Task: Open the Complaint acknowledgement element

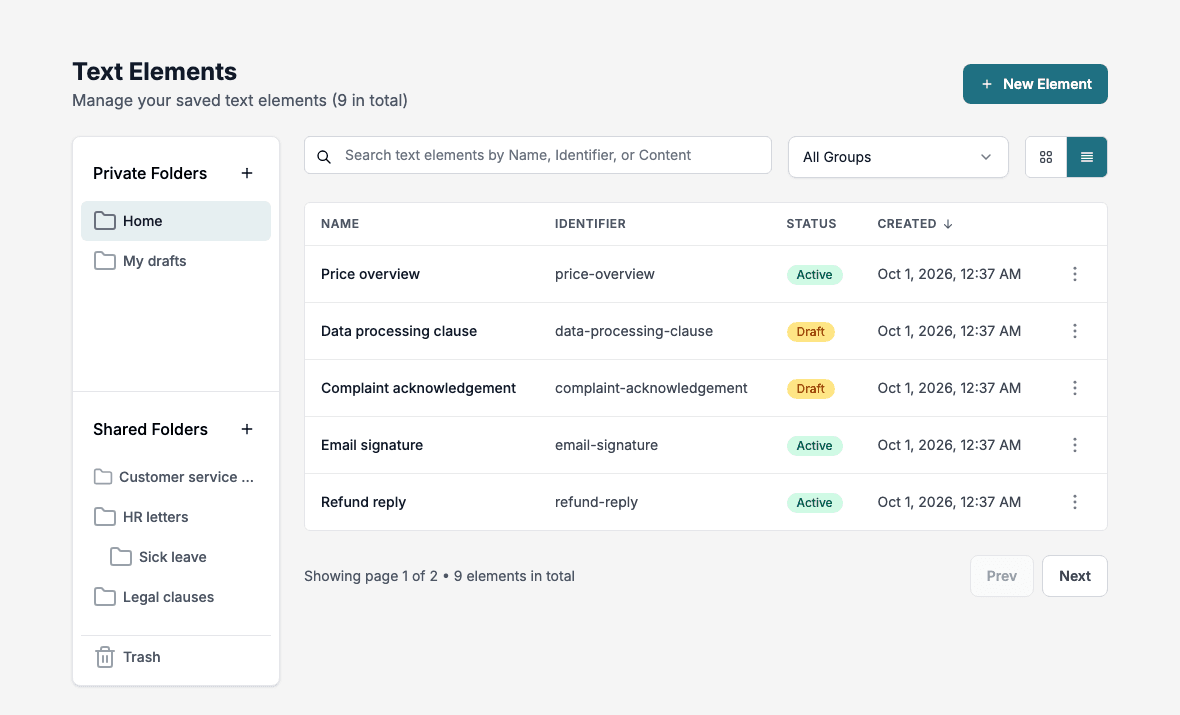Action: (418, 388)
